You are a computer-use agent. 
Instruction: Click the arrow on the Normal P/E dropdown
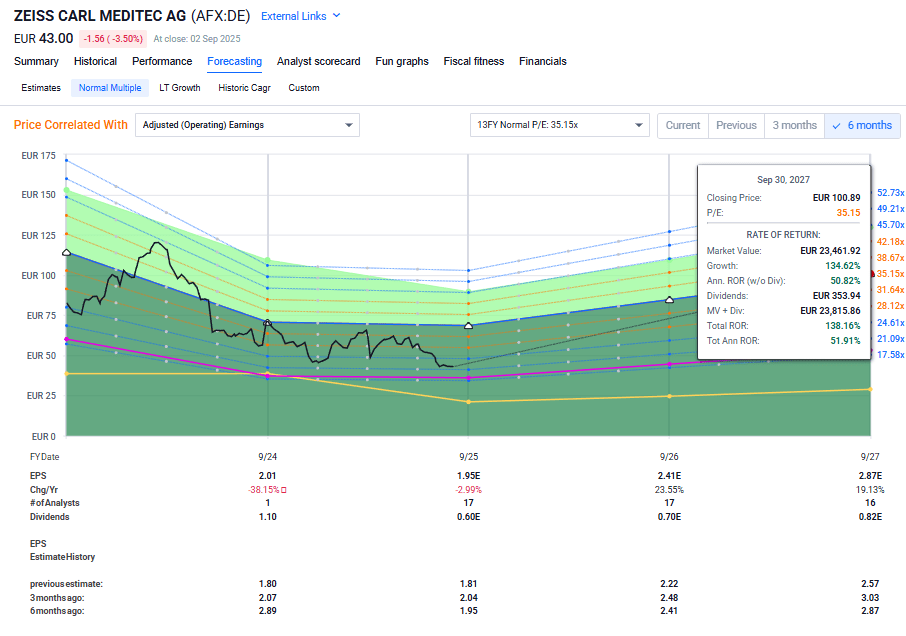638,126
